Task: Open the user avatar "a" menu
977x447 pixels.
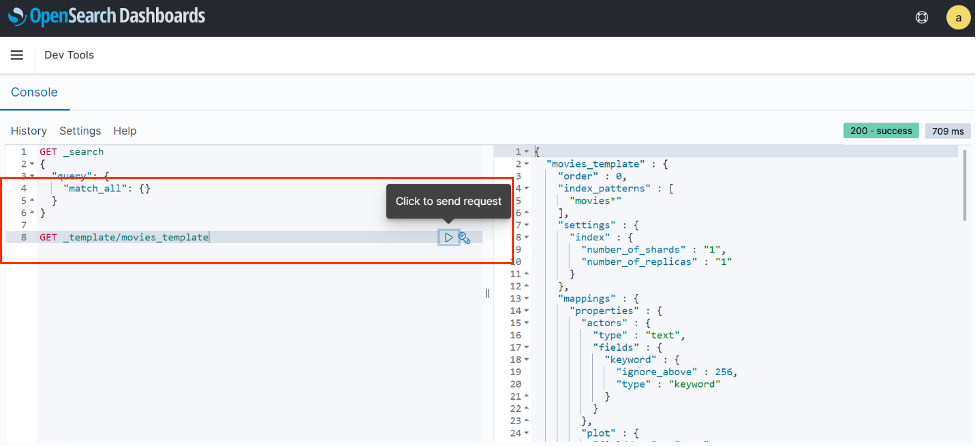Action: [x=958, y=17]
